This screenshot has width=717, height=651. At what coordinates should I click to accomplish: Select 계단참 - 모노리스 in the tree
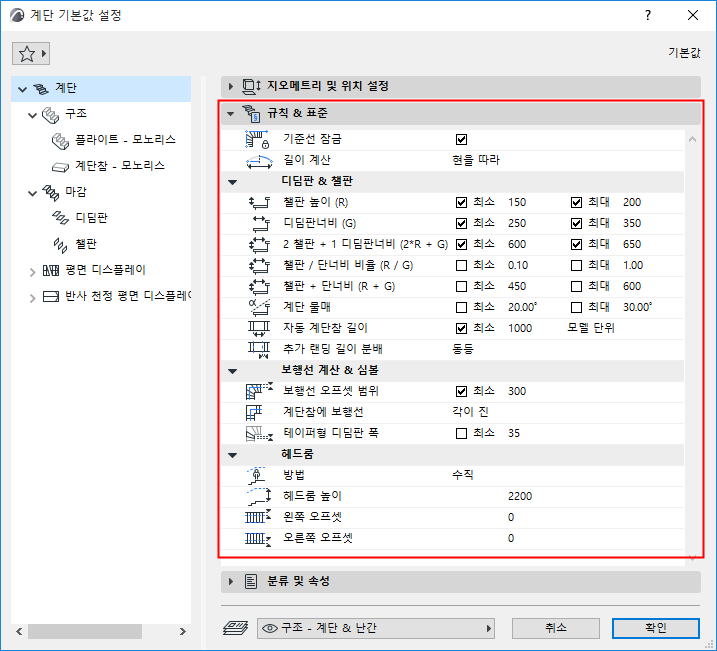(x=120, y=166)
